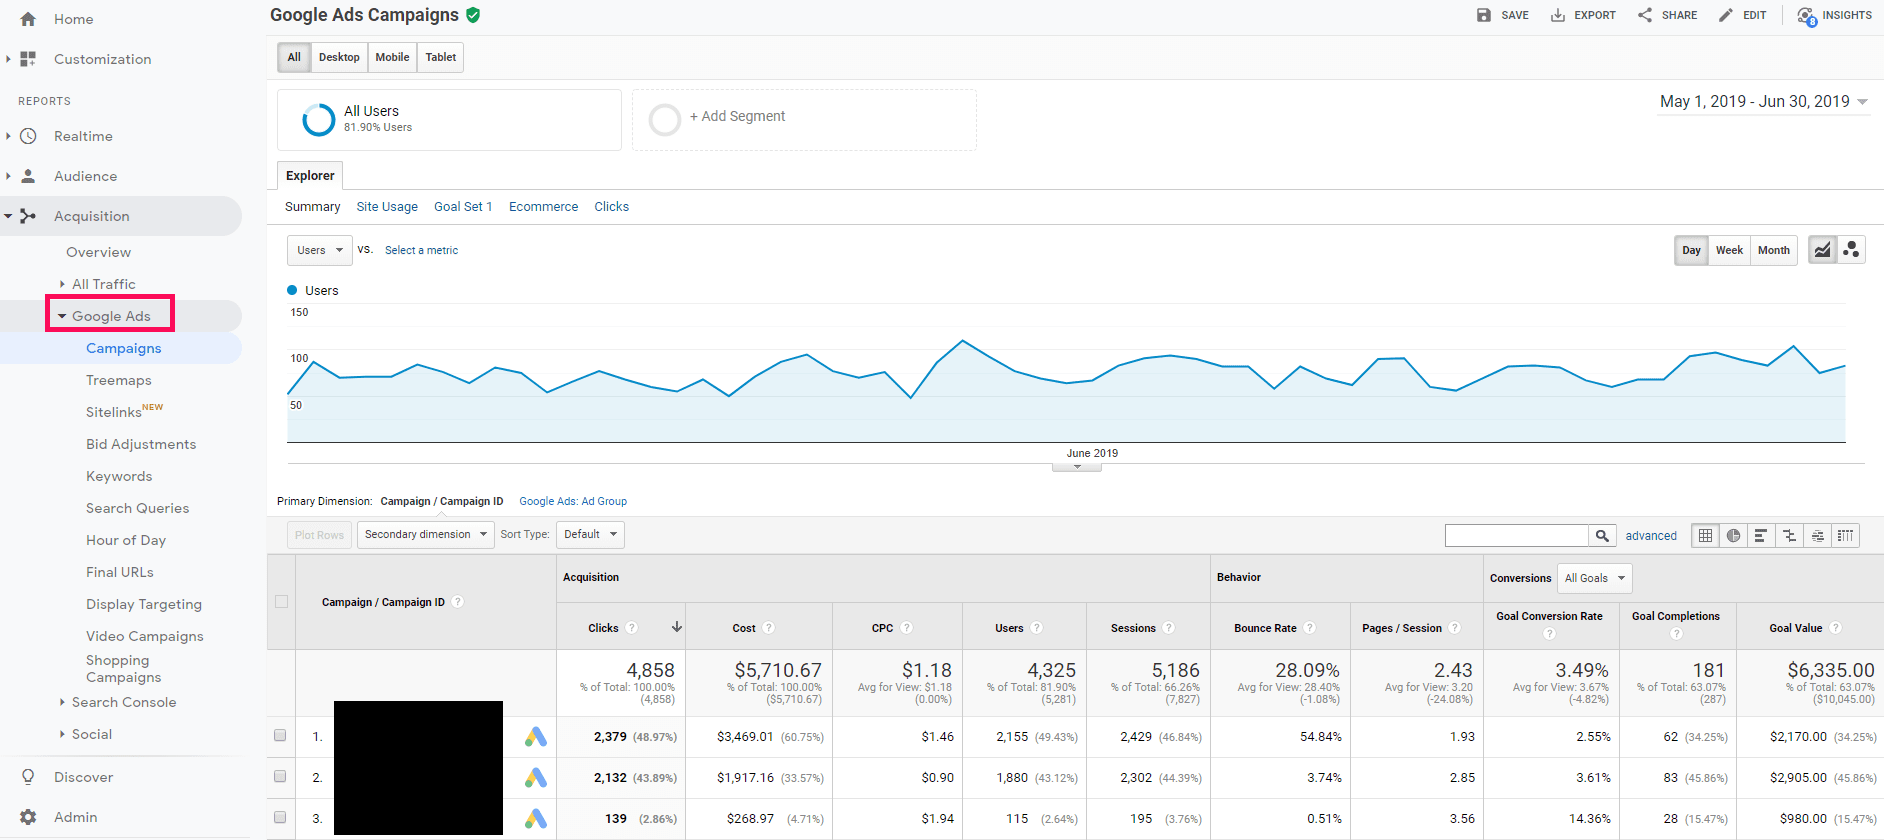Open the Insights panel icon
This screenshot has height=840, width=1884.
1806,16
